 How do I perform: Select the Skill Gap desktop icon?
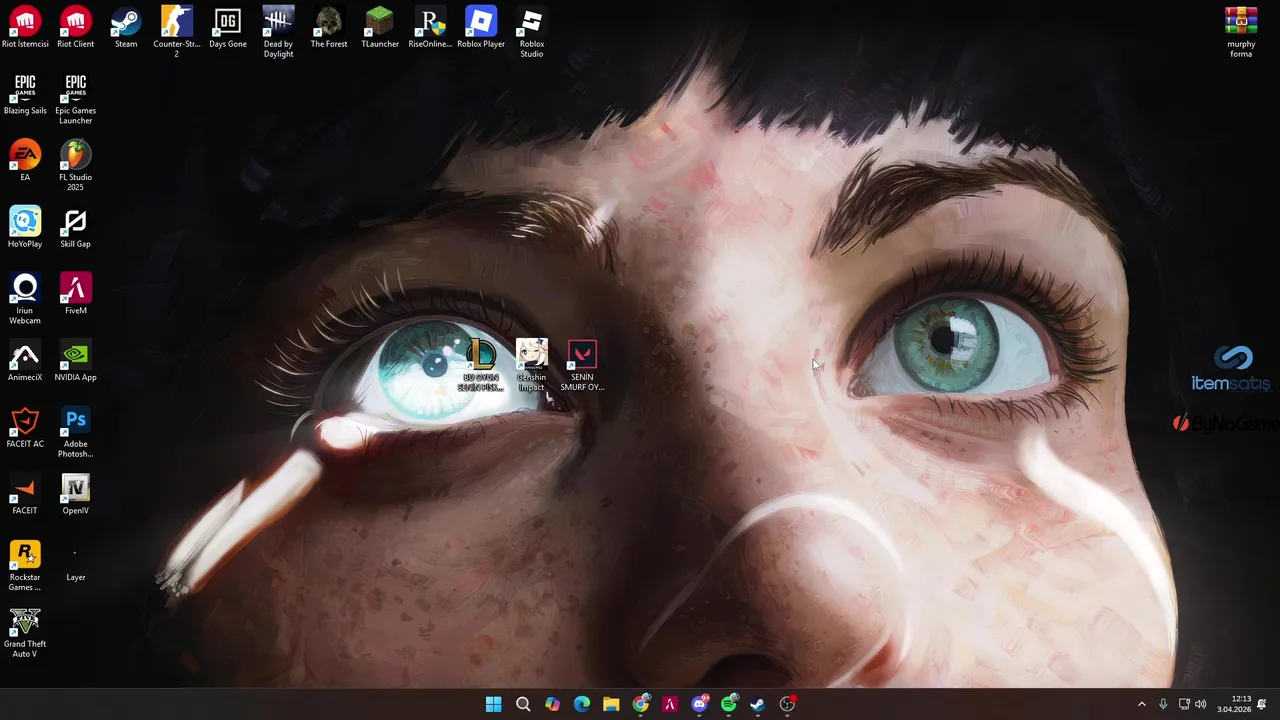tap(75, 227)
